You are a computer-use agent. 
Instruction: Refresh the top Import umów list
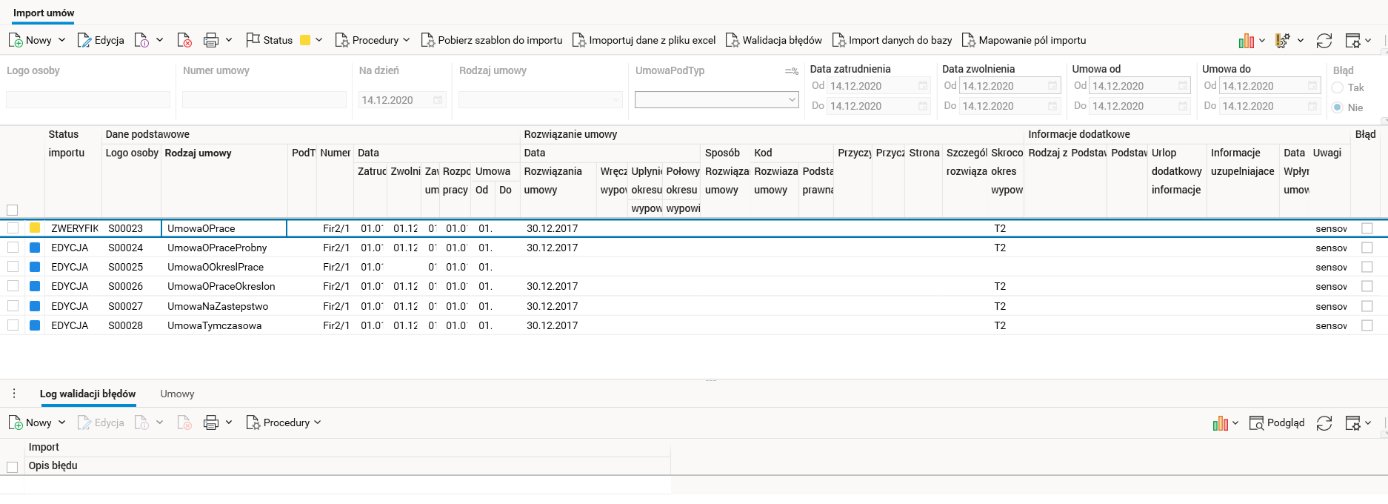1324,40
